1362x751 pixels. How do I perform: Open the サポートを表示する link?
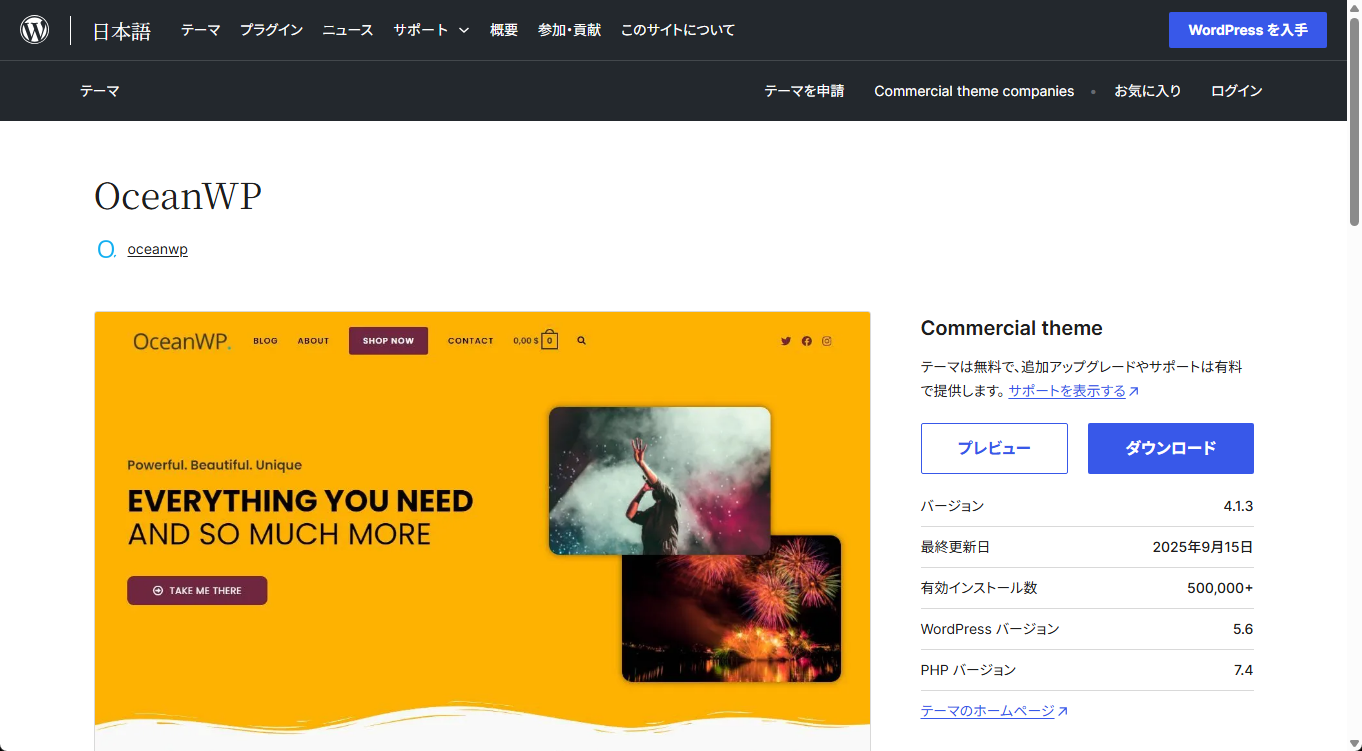[1067, 391]
